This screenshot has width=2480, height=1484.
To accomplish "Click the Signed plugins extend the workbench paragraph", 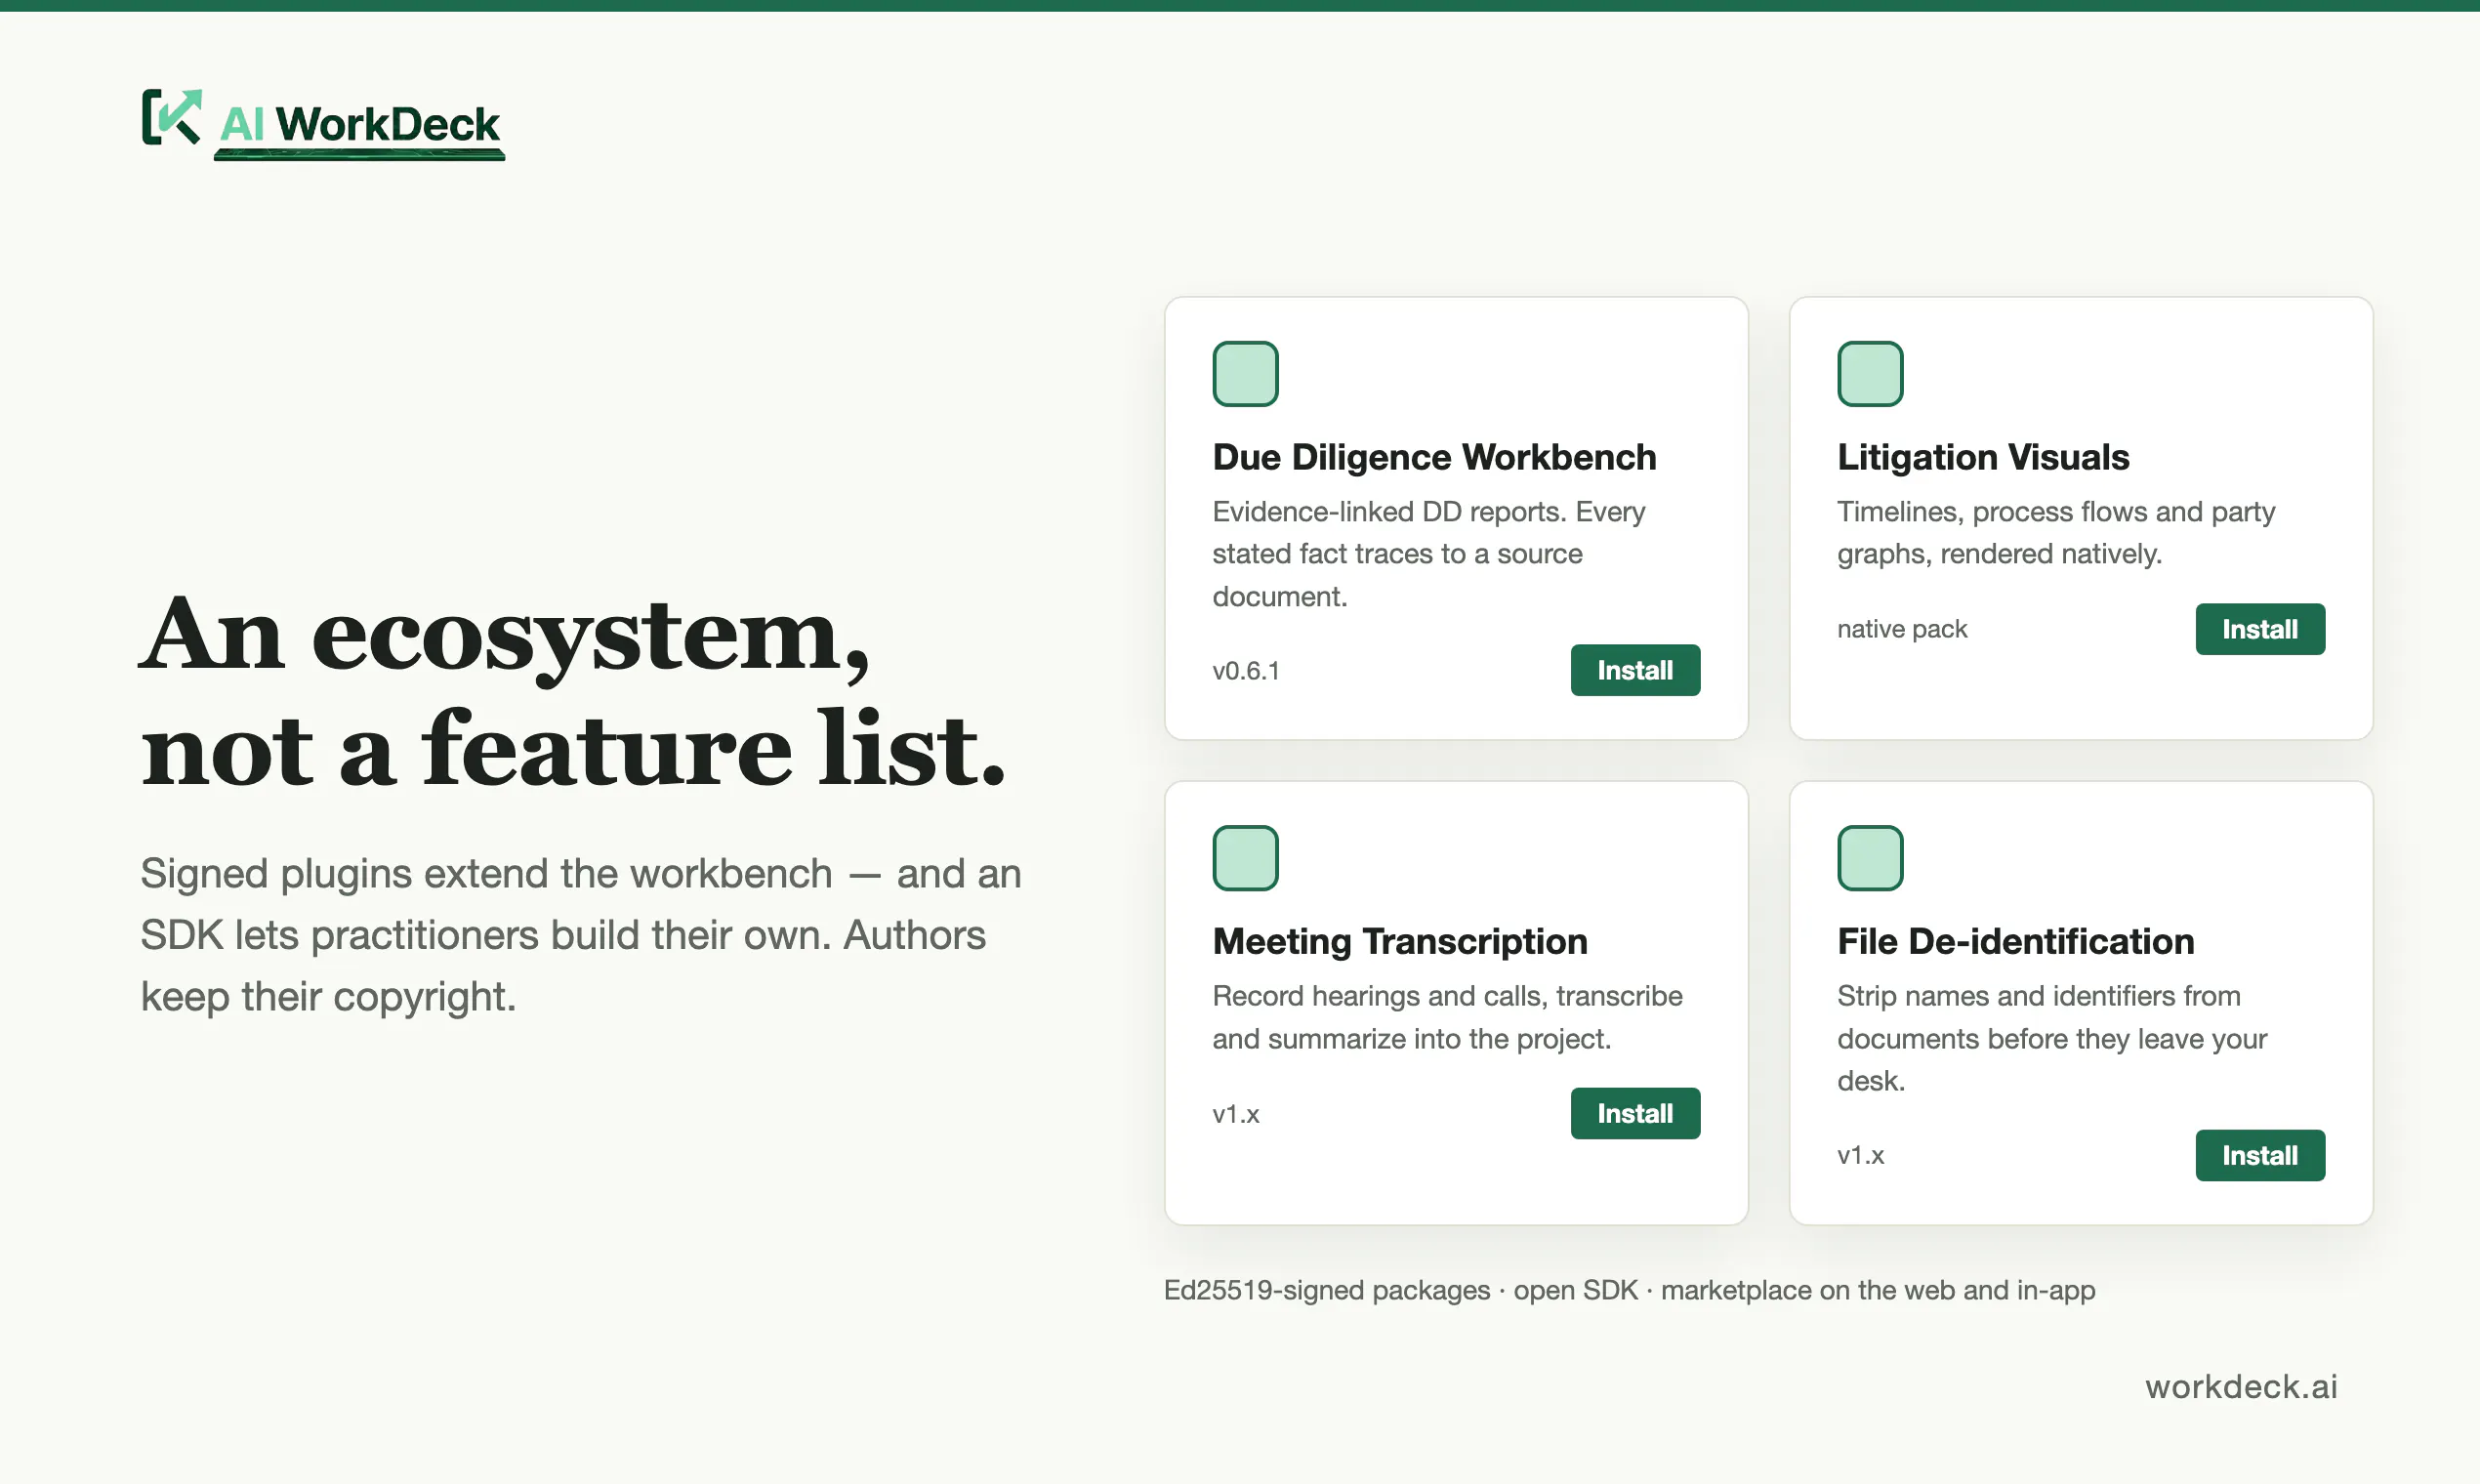I will click(580, 935).
